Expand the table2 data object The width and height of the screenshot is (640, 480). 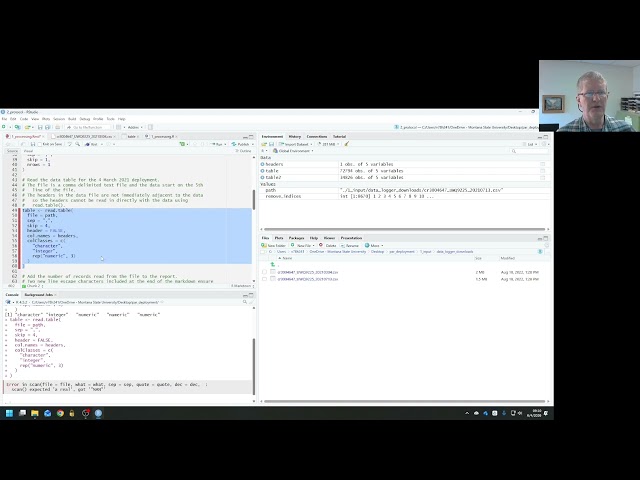[x=262, y=178]
